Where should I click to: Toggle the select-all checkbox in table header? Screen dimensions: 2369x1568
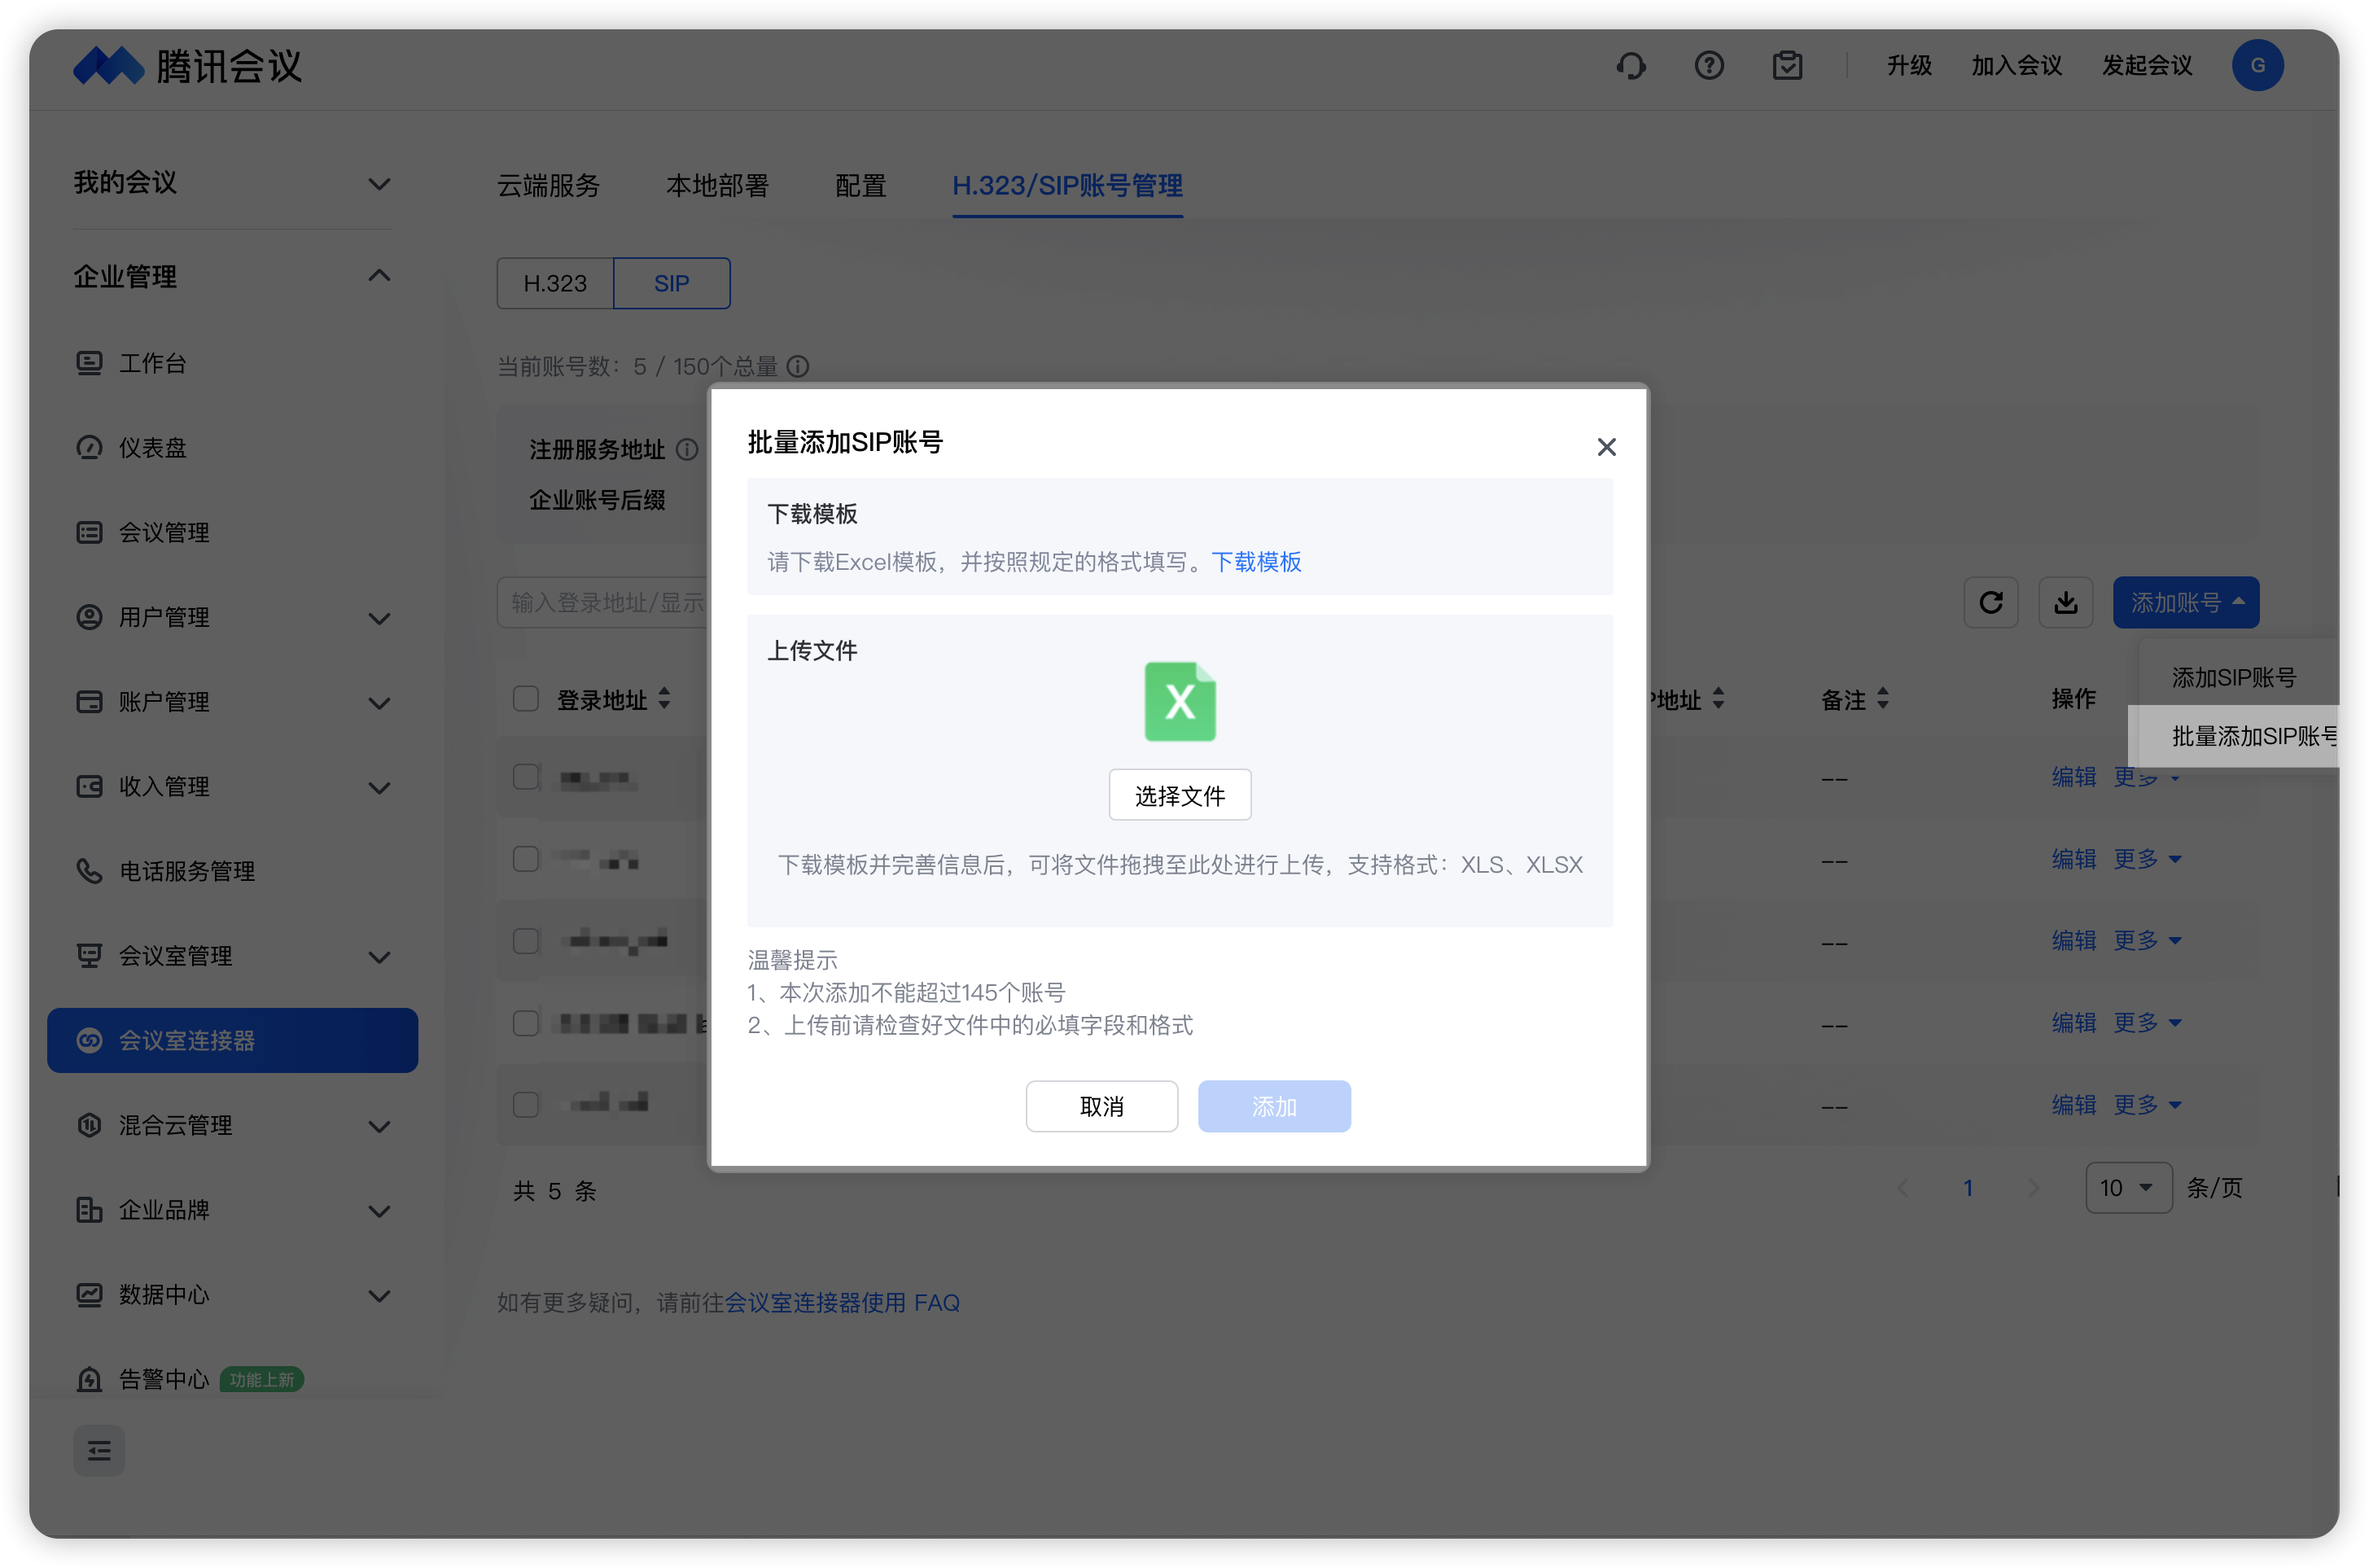click(526, 698)
